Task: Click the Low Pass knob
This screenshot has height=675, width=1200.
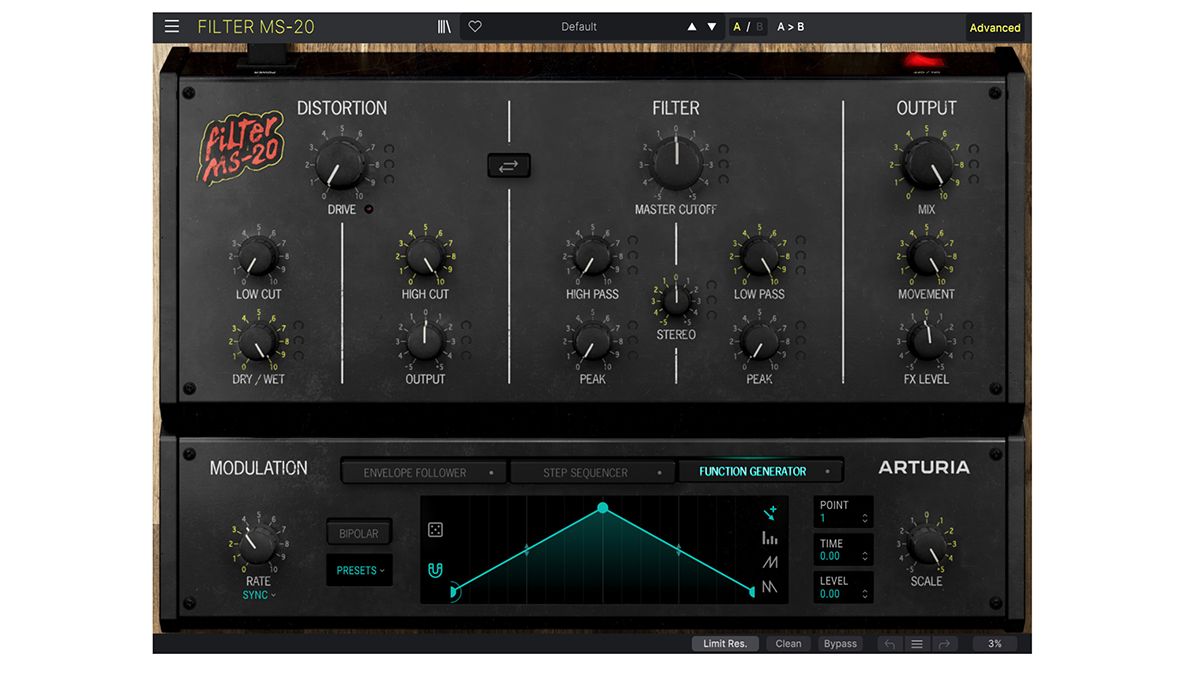Action: tap(759, 256)
